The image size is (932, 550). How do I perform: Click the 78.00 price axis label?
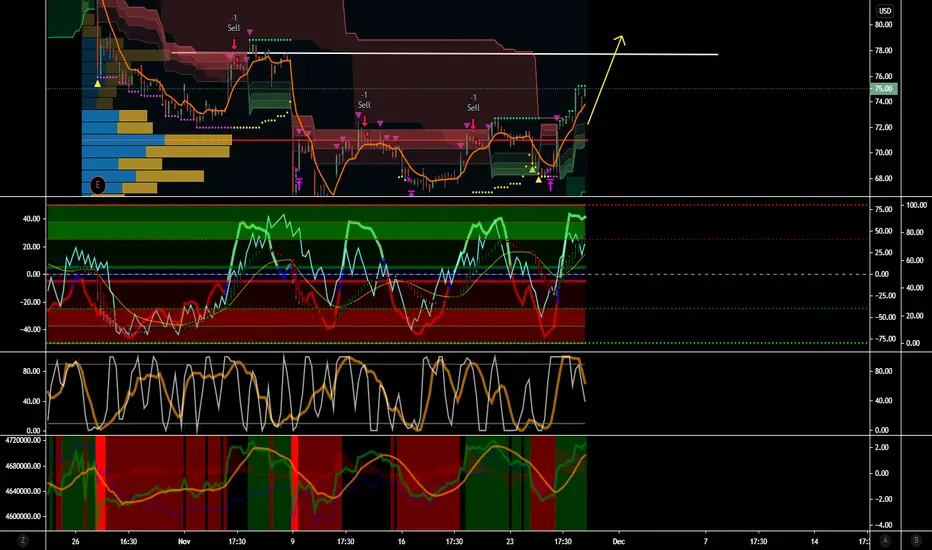pos(883,51)
